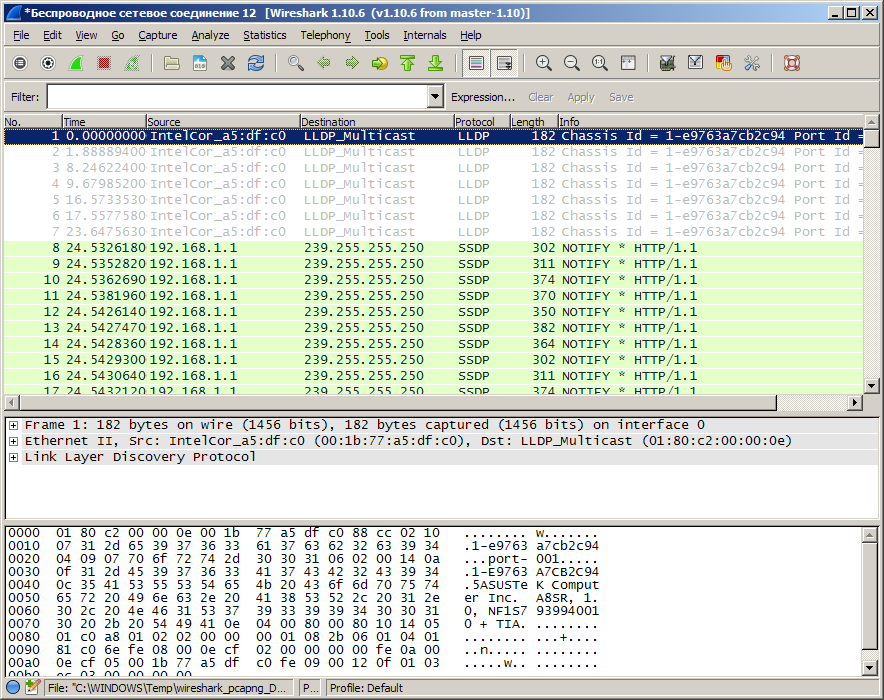Click Profile: Default in status bar
This screenshot has width=884, height=700.
(366, 688)
